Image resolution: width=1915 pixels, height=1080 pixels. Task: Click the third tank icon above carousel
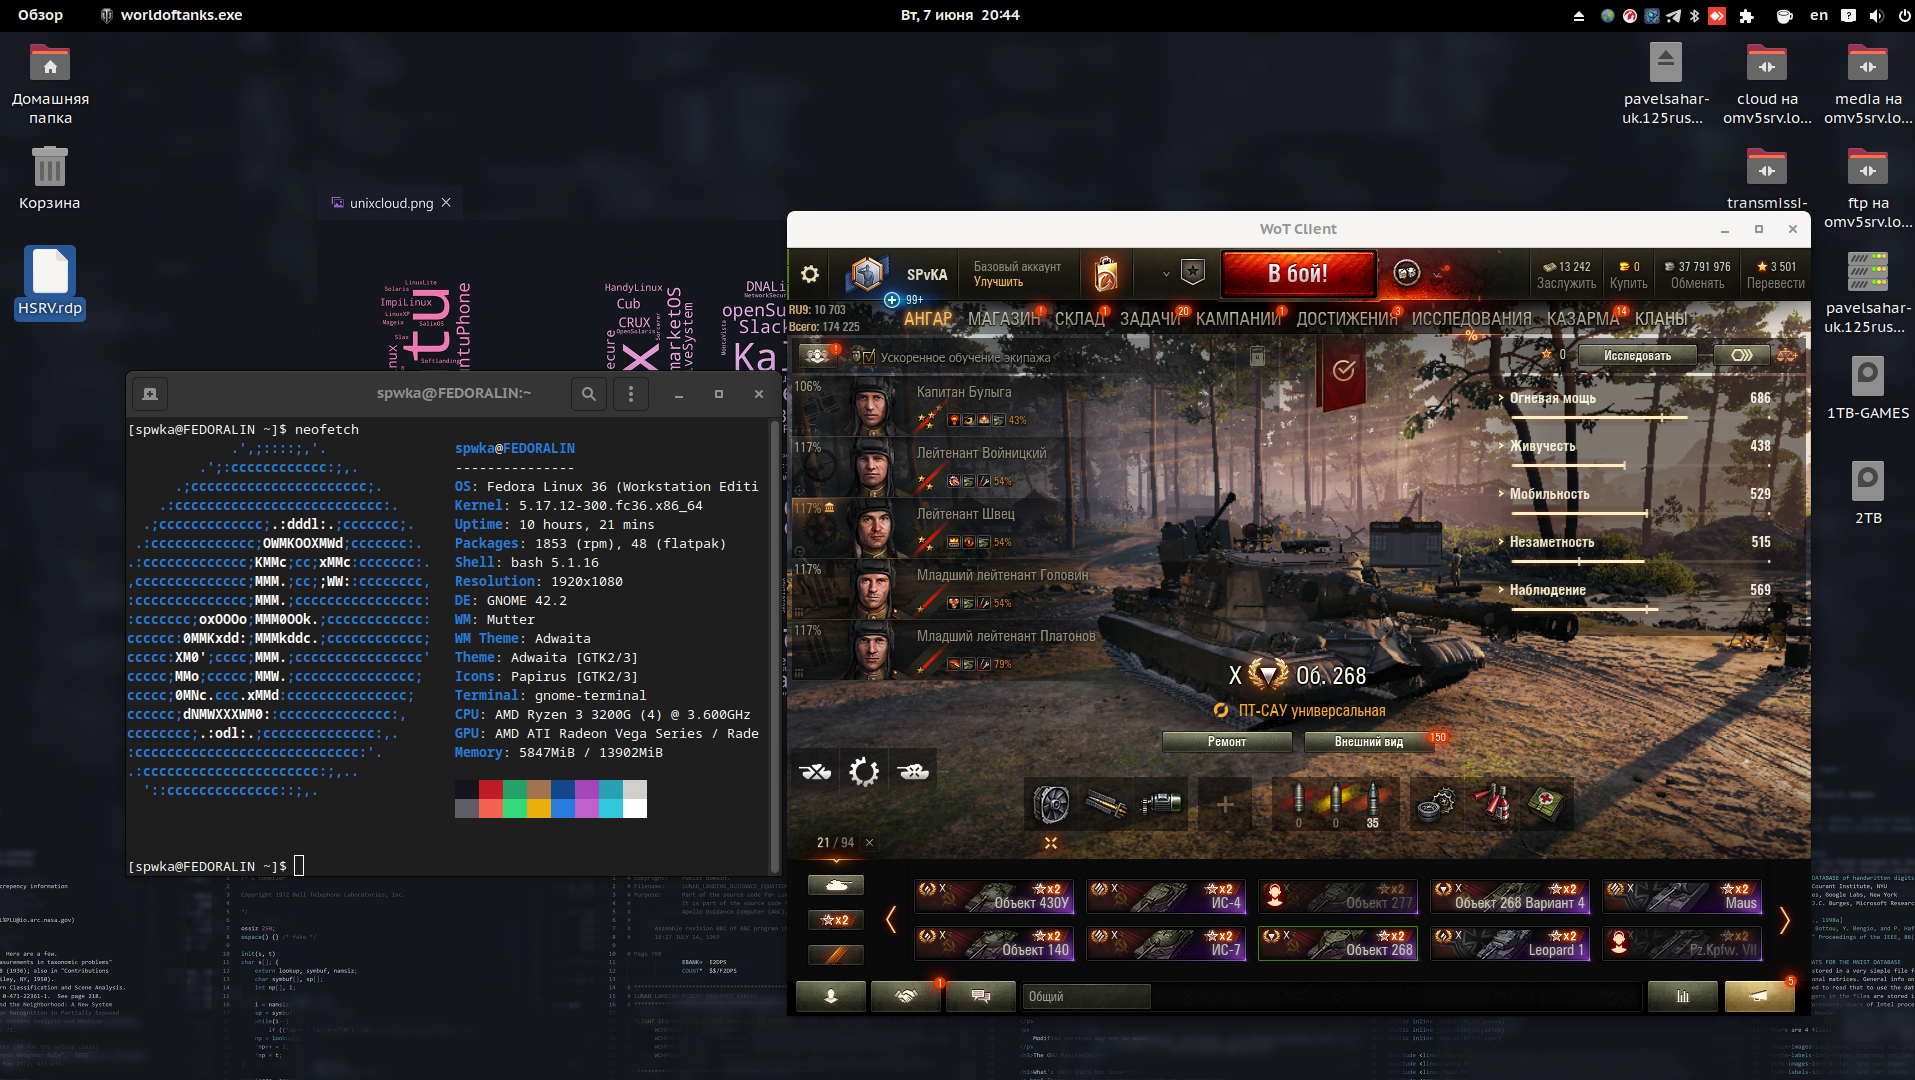913,771
